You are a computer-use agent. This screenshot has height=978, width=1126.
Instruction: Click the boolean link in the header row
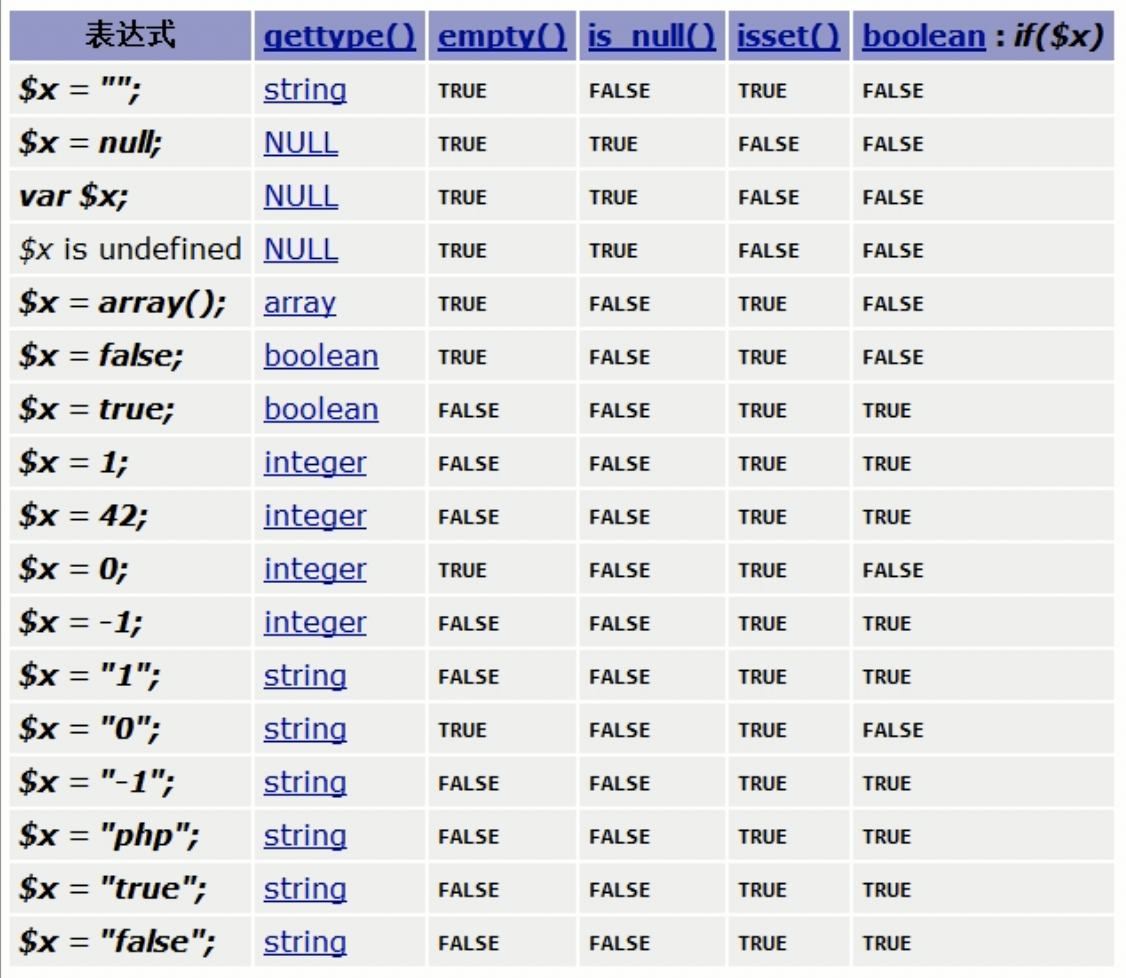[923, 37]
